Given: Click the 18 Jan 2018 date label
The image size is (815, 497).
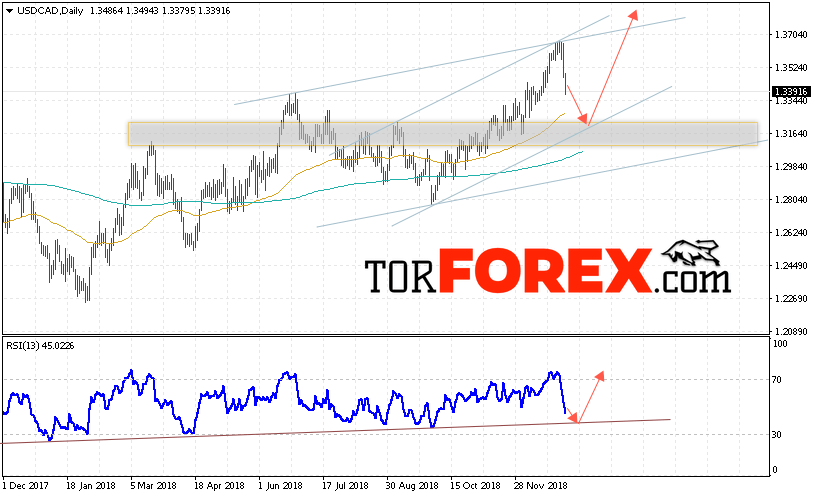Looking at the screenshot, I should 91,486.
